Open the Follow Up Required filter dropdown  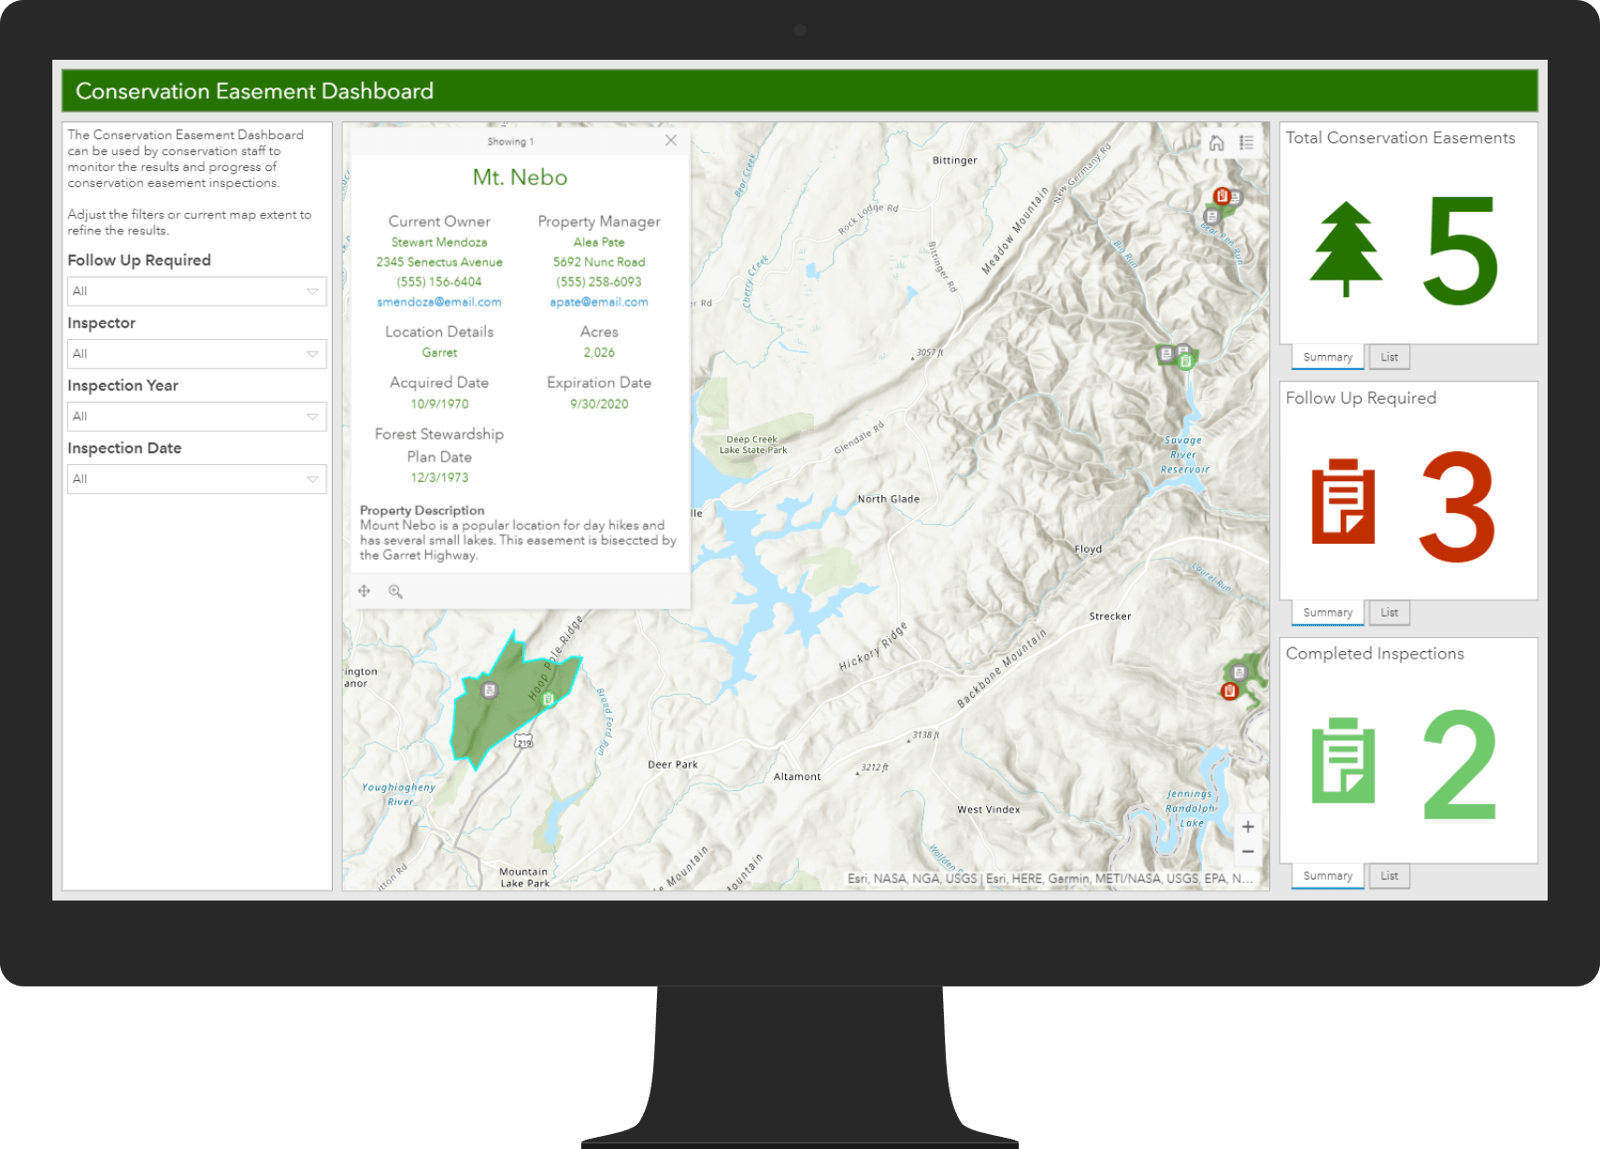pos(196,291)
